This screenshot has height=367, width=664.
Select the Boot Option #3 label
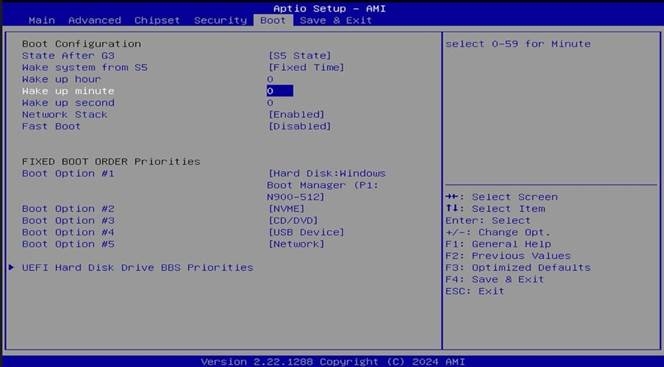point(68,221)
